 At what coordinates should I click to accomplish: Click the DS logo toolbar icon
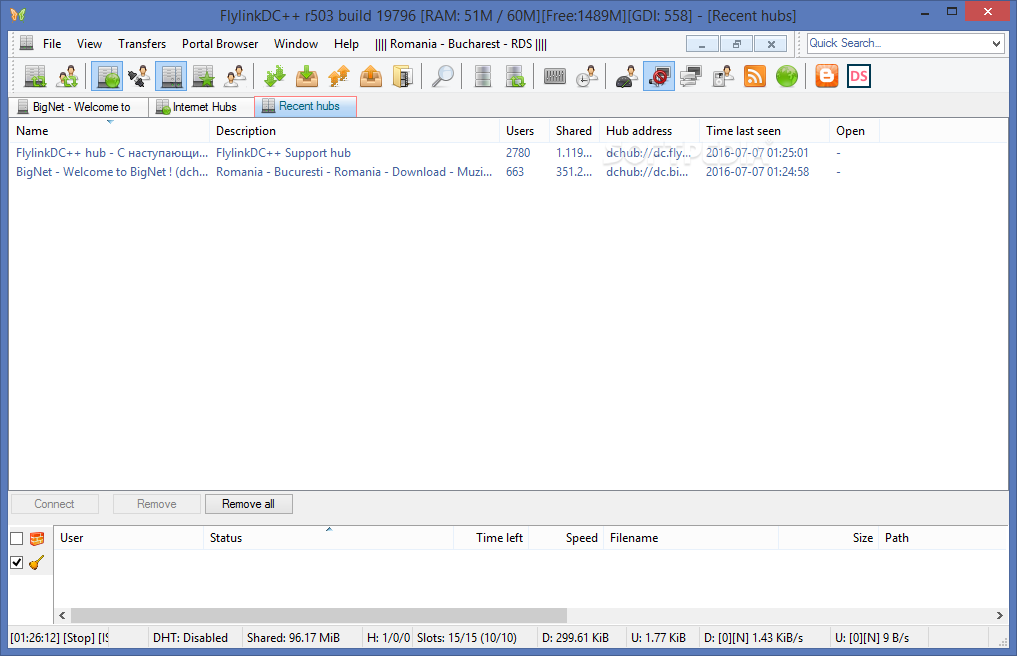(859, 77)
